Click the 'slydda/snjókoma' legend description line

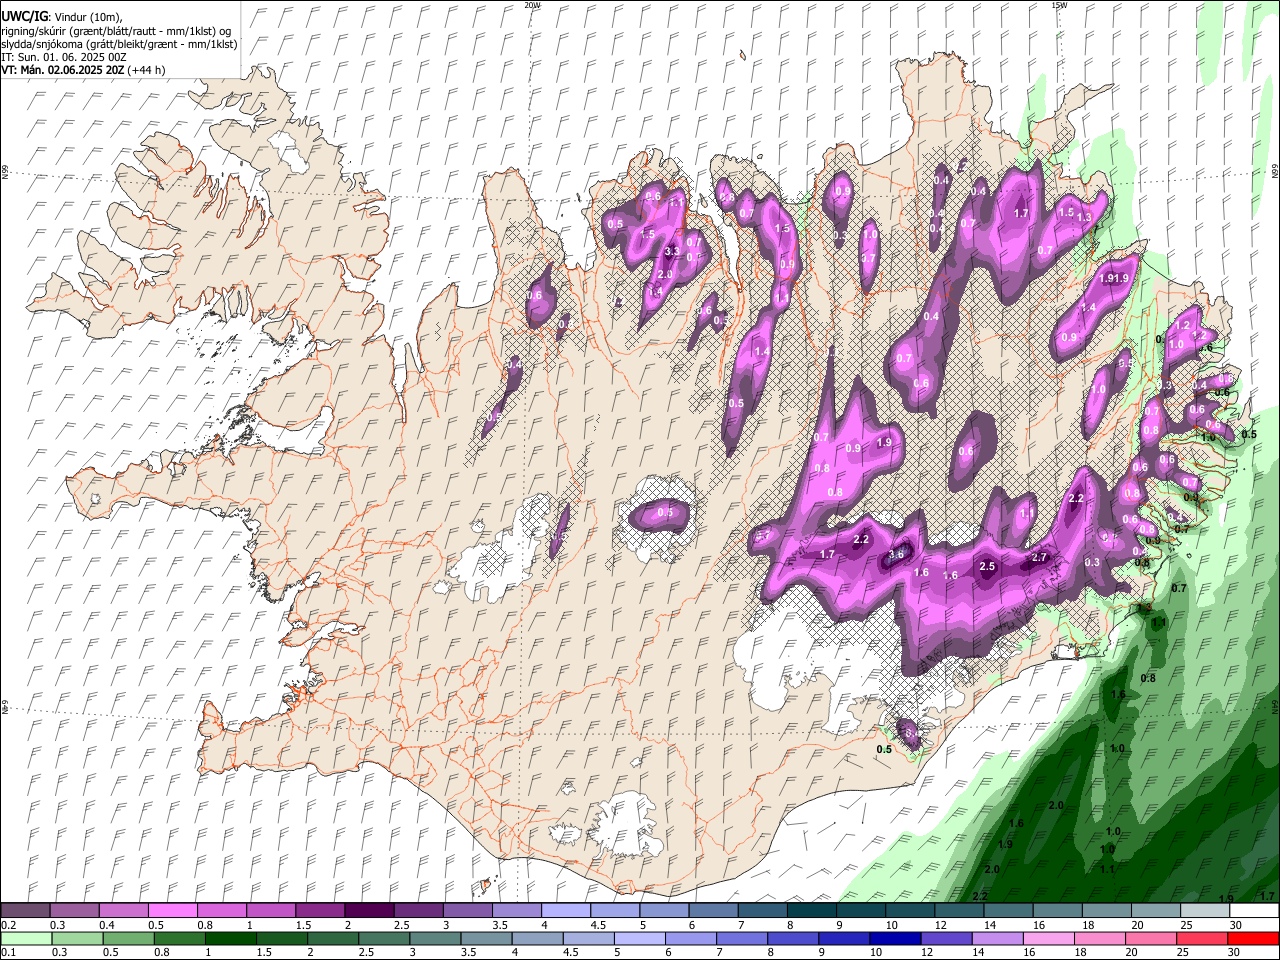click(x=119, y=44)
